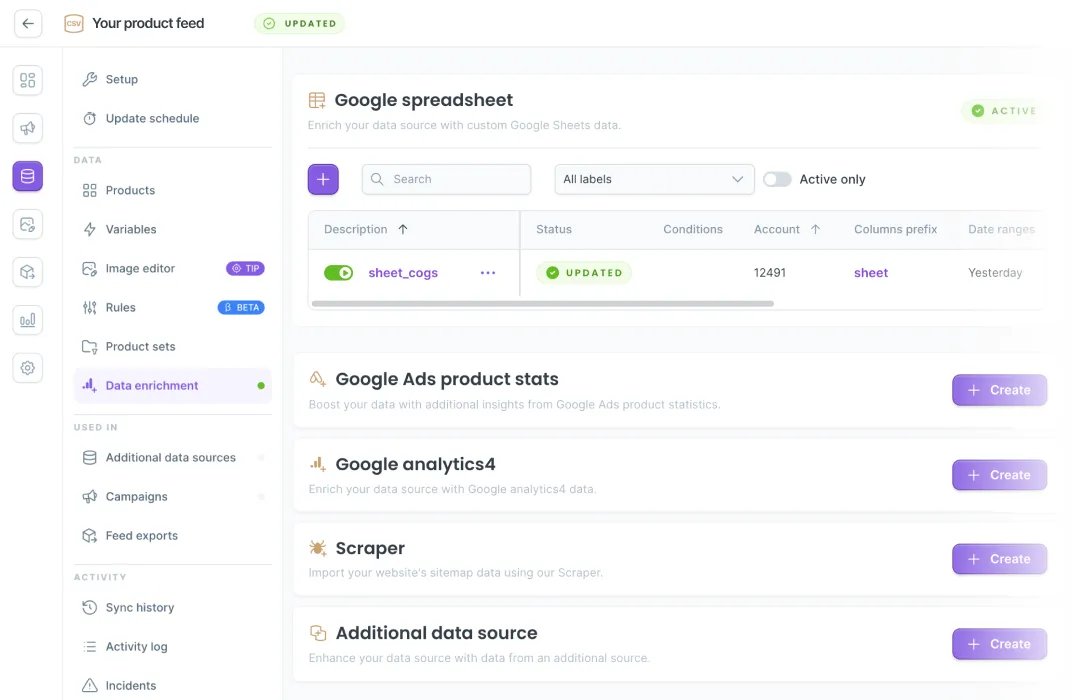The image size is (1088, 700).
Task: Open the All labels dropdown
Action: coord(654,179)
